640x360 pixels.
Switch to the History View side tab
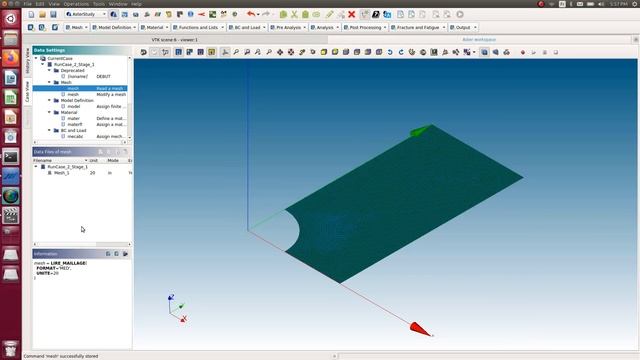pos(27,60)
